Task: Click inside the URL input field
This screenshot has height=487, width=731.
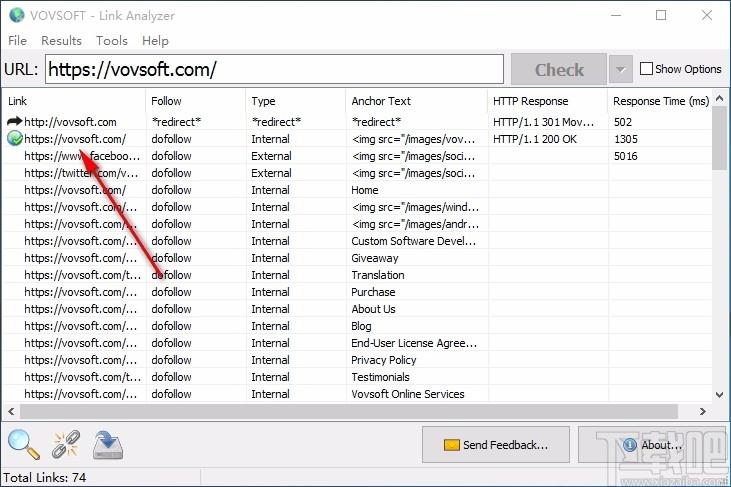Action: click(x=274, y=69)
